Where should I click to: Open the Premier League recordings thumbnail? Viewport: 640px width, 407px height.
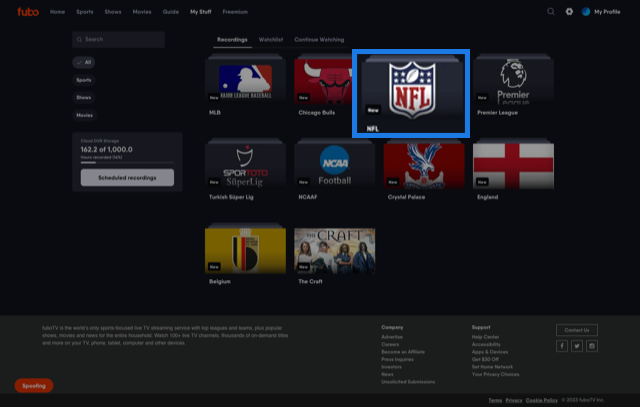tap(513, 81)
